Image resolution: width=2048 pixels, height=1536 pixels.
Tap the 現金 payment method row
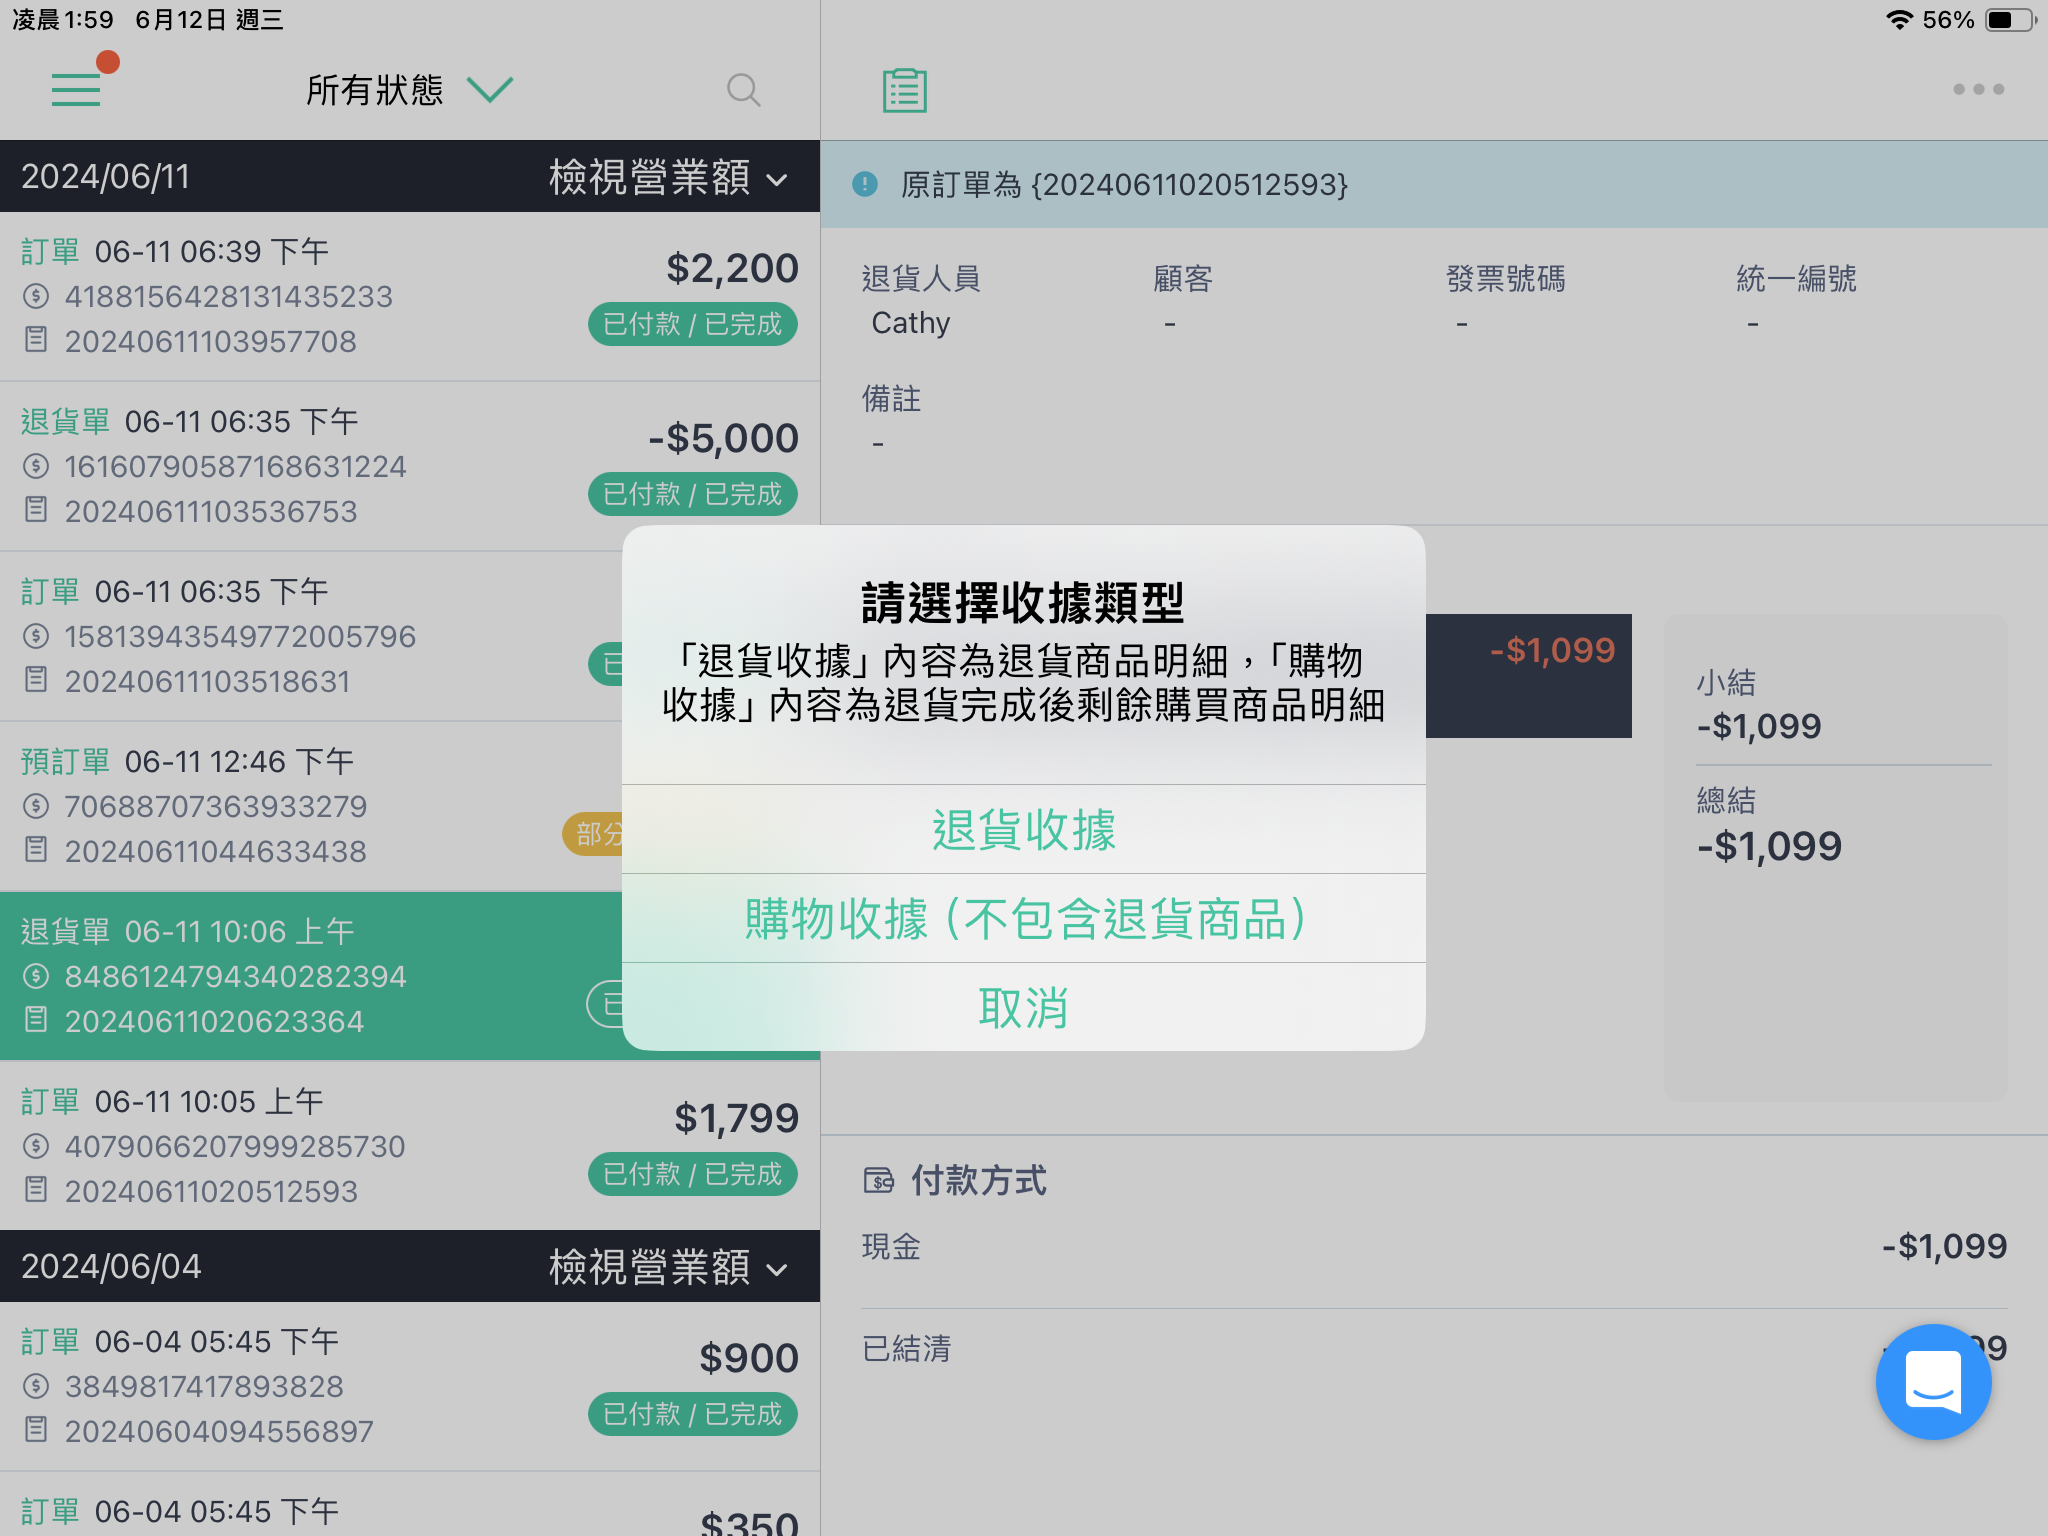click(1434, 1246)
